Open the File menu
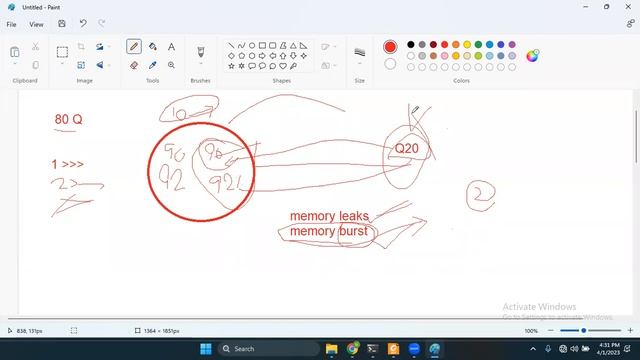Screen dimensions: 640x360 point(11,24)
